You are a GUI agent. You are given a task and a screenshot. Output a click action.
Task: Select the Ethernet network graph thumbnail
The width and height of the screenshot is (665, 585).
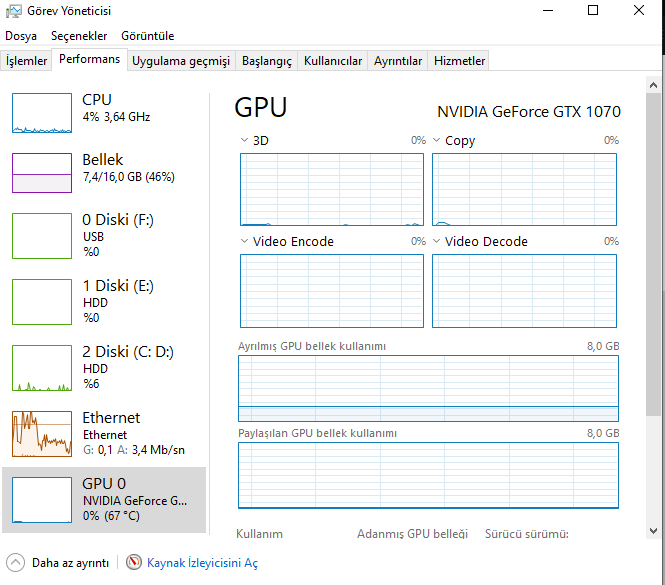click(42, 433)
